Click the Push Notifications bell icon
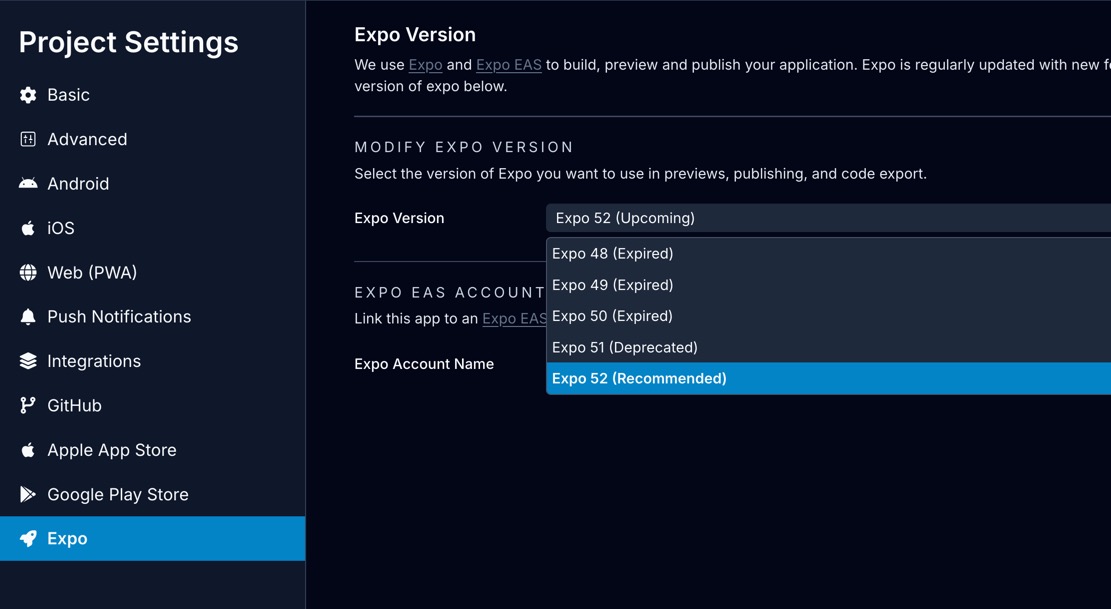The height and width of the screenshot is (609, 1111). (x=28, y=317)
